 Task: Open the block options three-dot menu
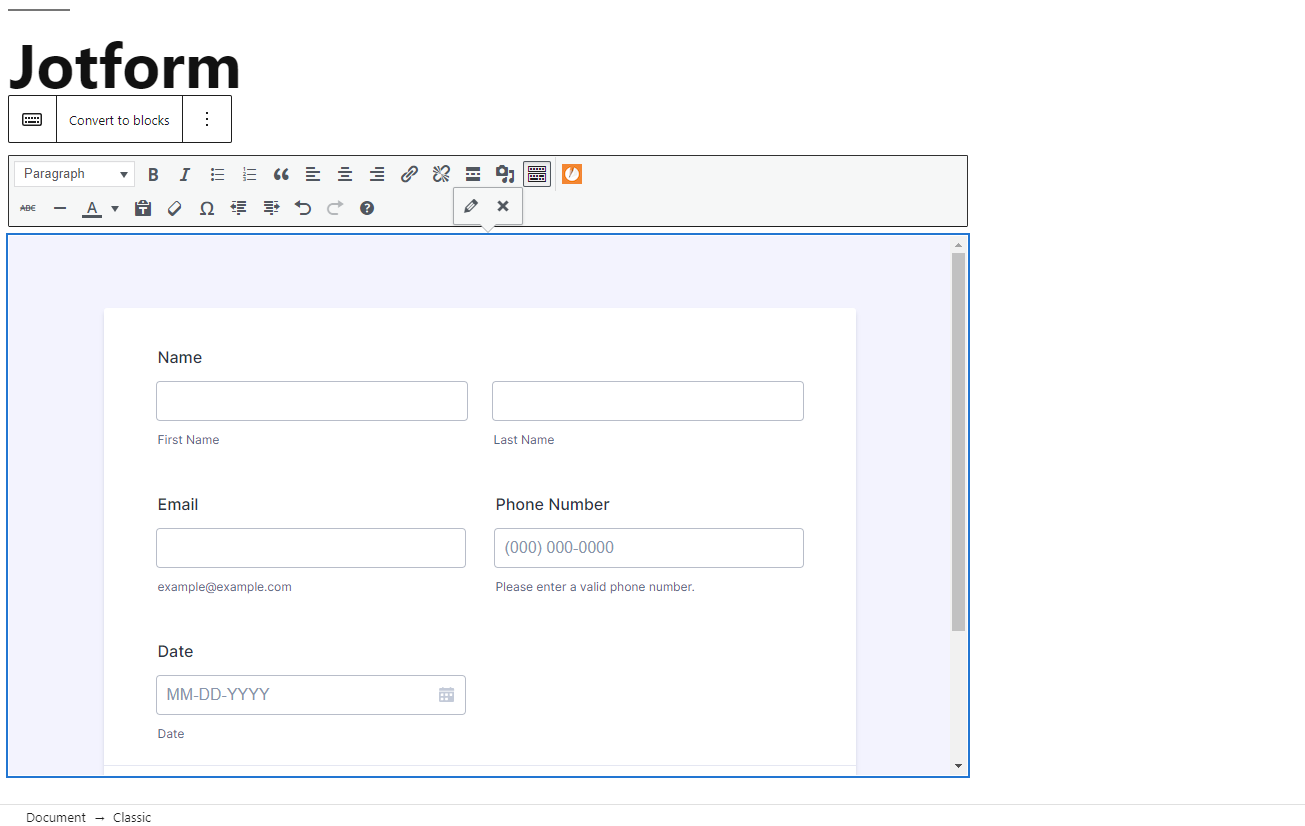pos(207,119)
